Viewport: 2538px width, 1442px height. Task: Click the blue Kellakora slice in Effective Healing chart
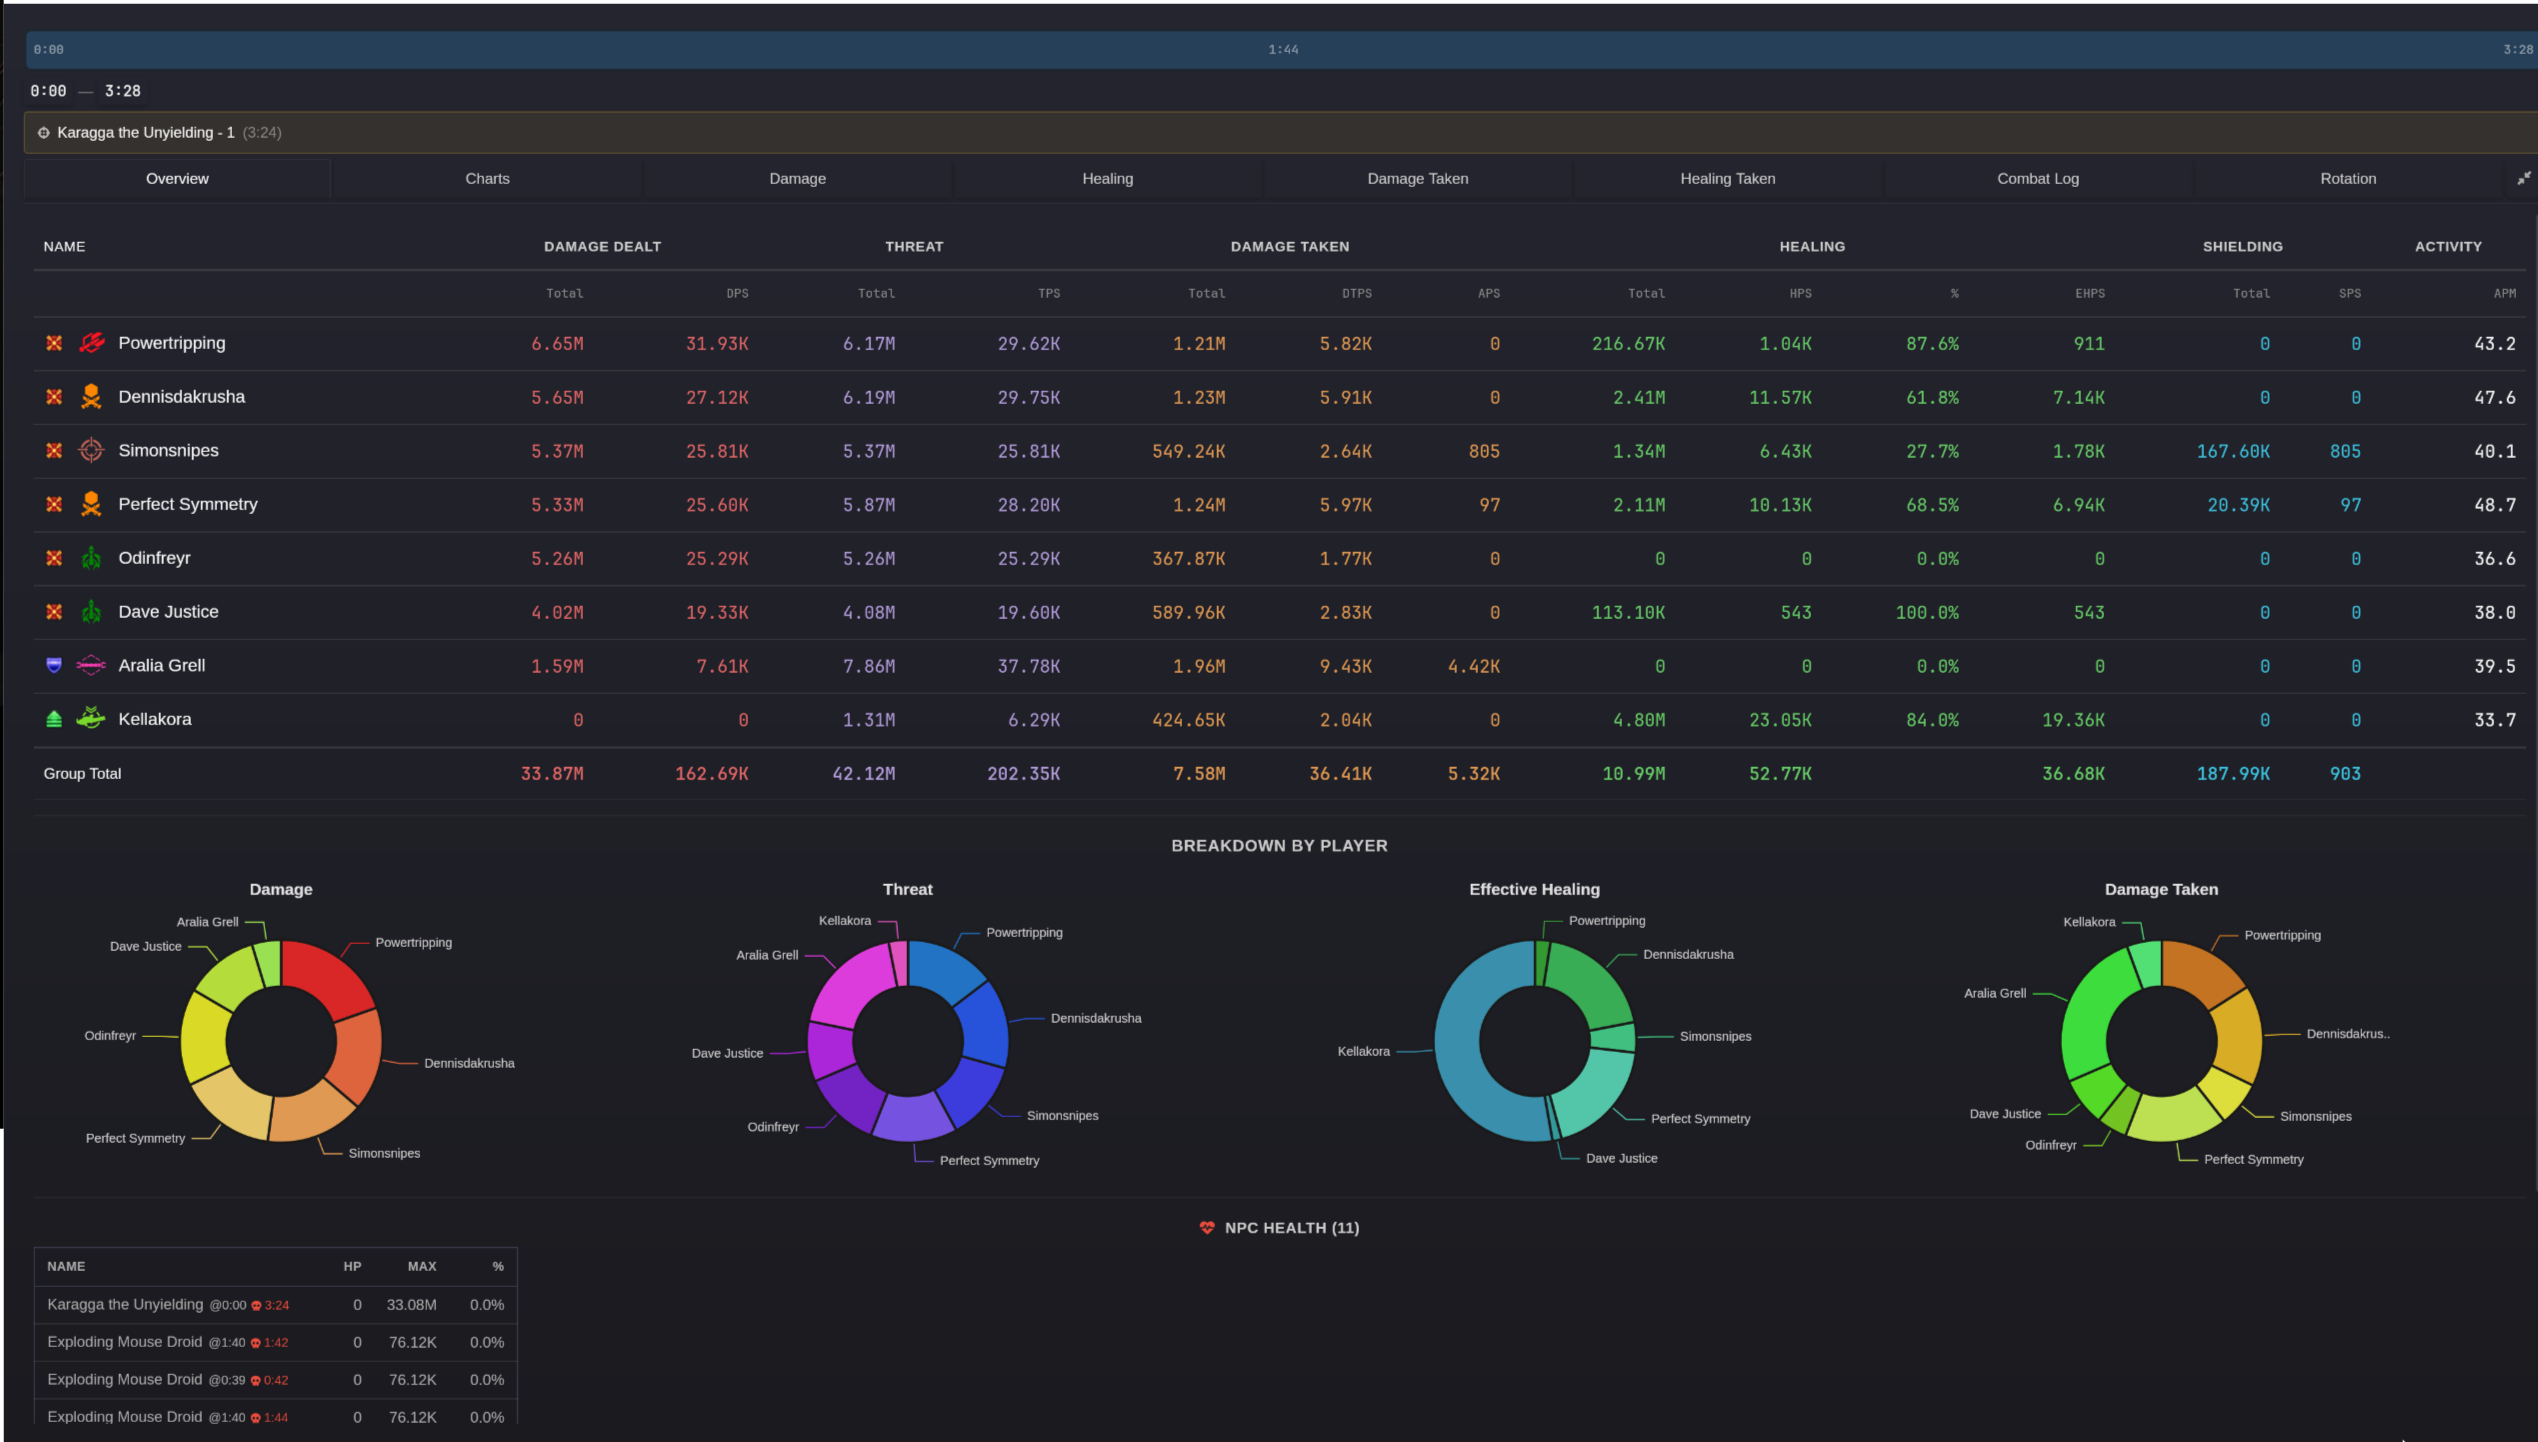1458,1045
